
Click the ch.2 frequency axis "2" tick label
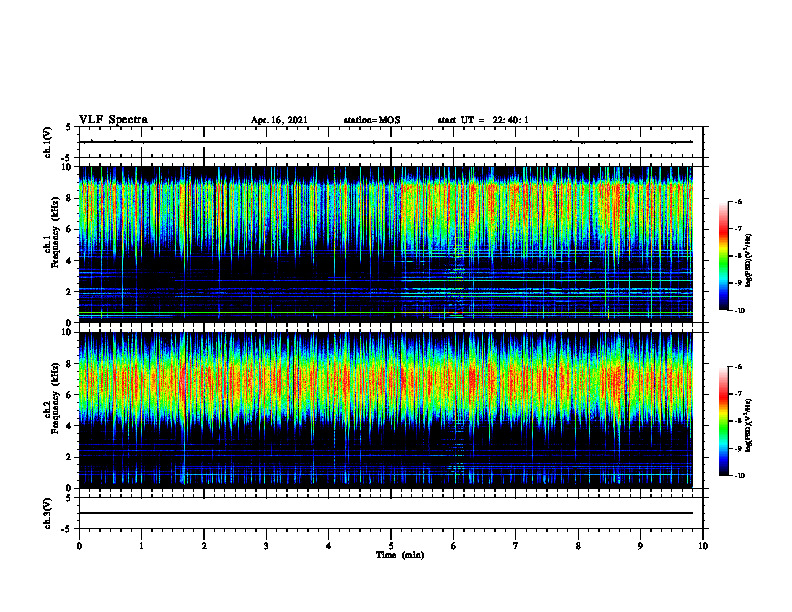[69, 457]
